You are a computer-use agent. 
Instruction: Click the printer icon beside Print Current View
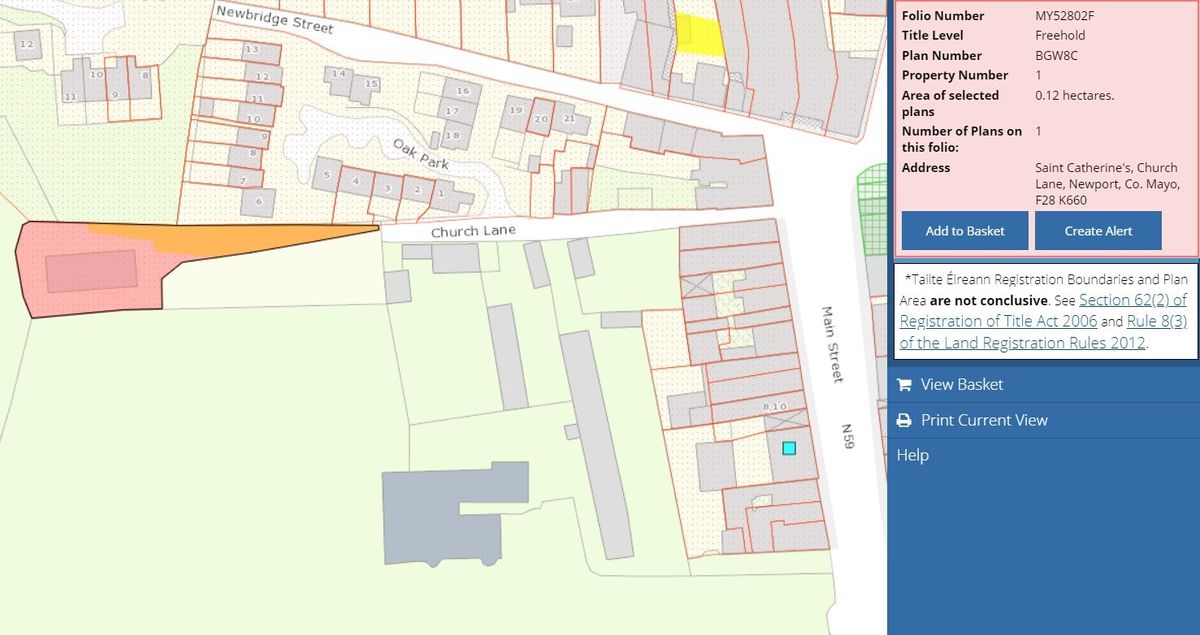904,420
